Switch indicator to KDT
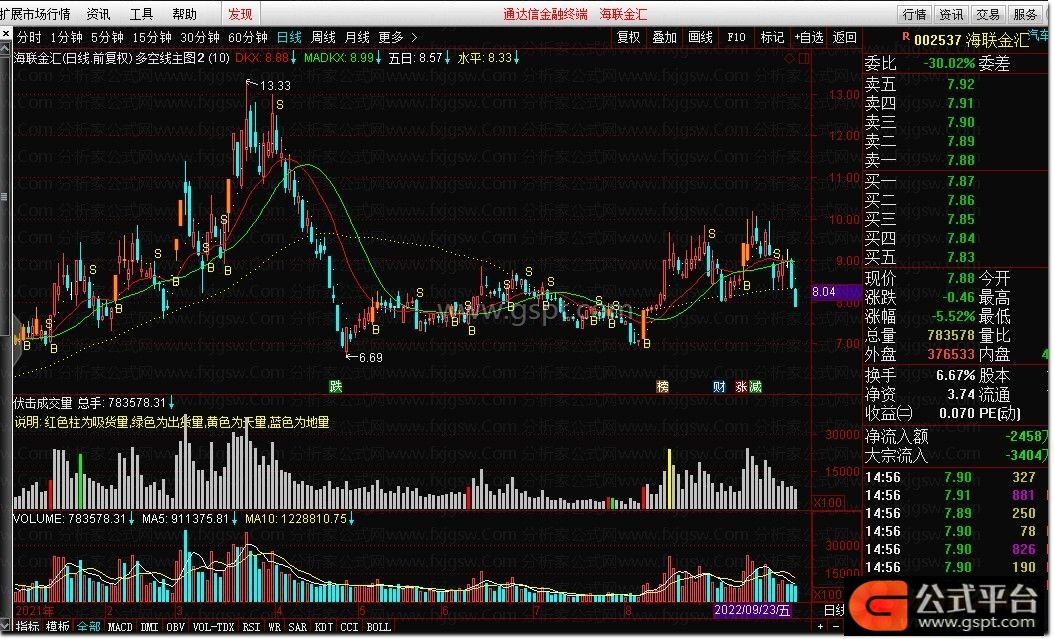 click(324, 627)
